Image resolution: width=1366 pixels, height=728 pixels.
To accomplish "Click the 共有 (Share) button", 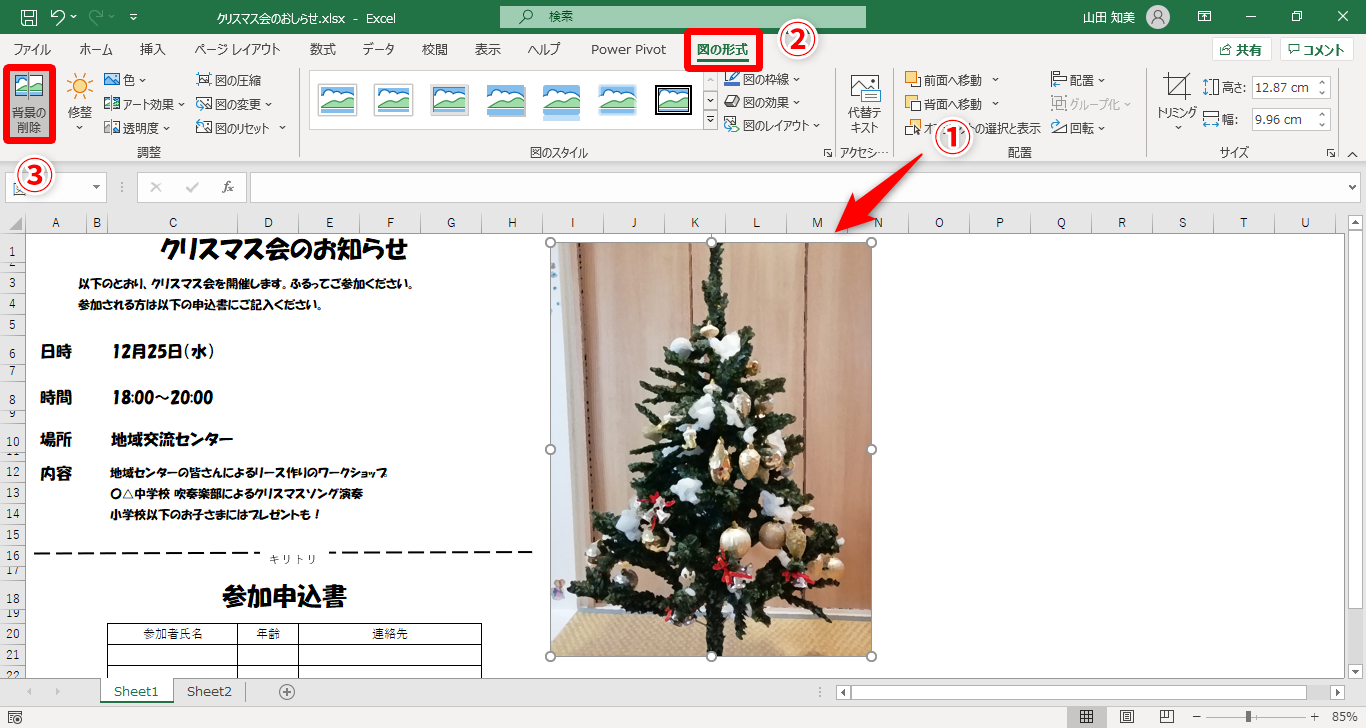I will [x=1241, y=50].
